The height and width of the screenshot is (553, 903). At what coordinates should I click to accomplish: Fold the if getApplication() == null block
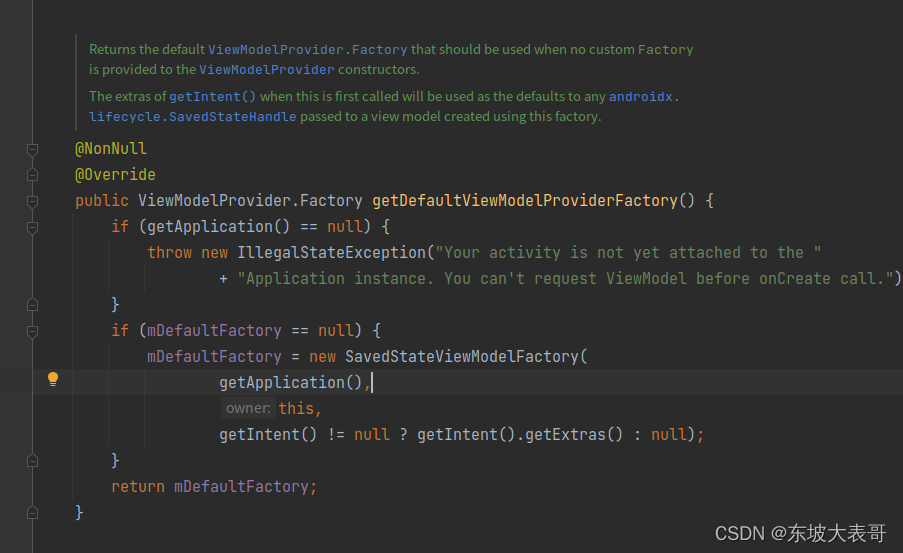point(32,228)
